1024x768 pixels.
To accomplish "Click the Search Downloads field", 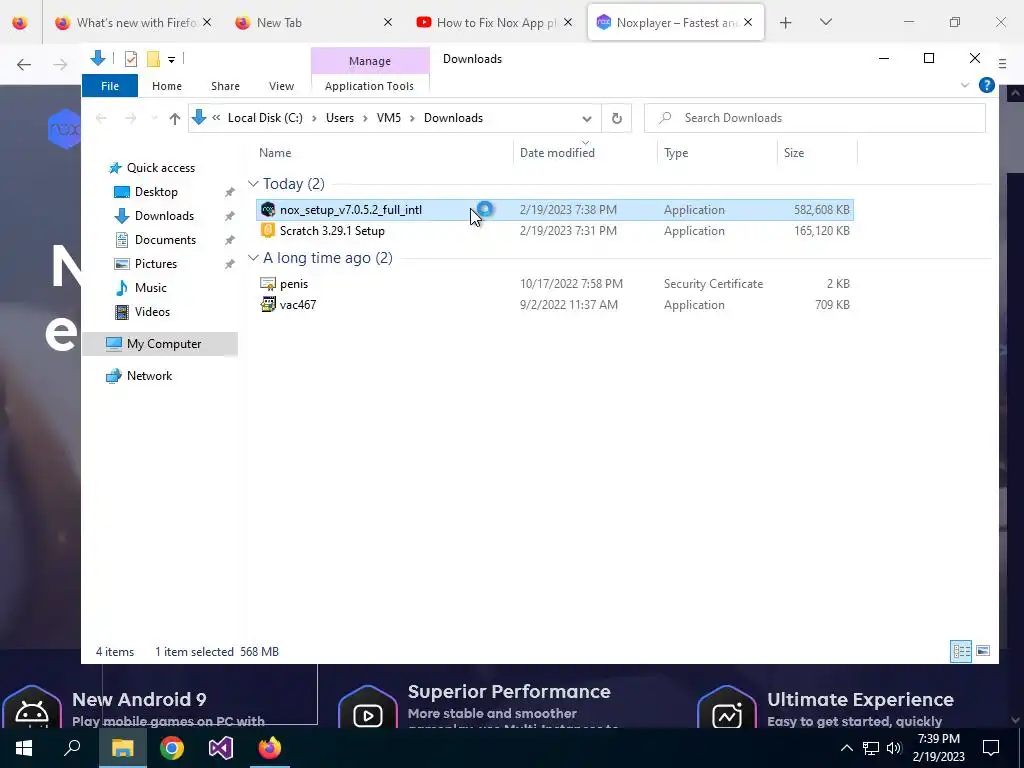I will [814, 118].
